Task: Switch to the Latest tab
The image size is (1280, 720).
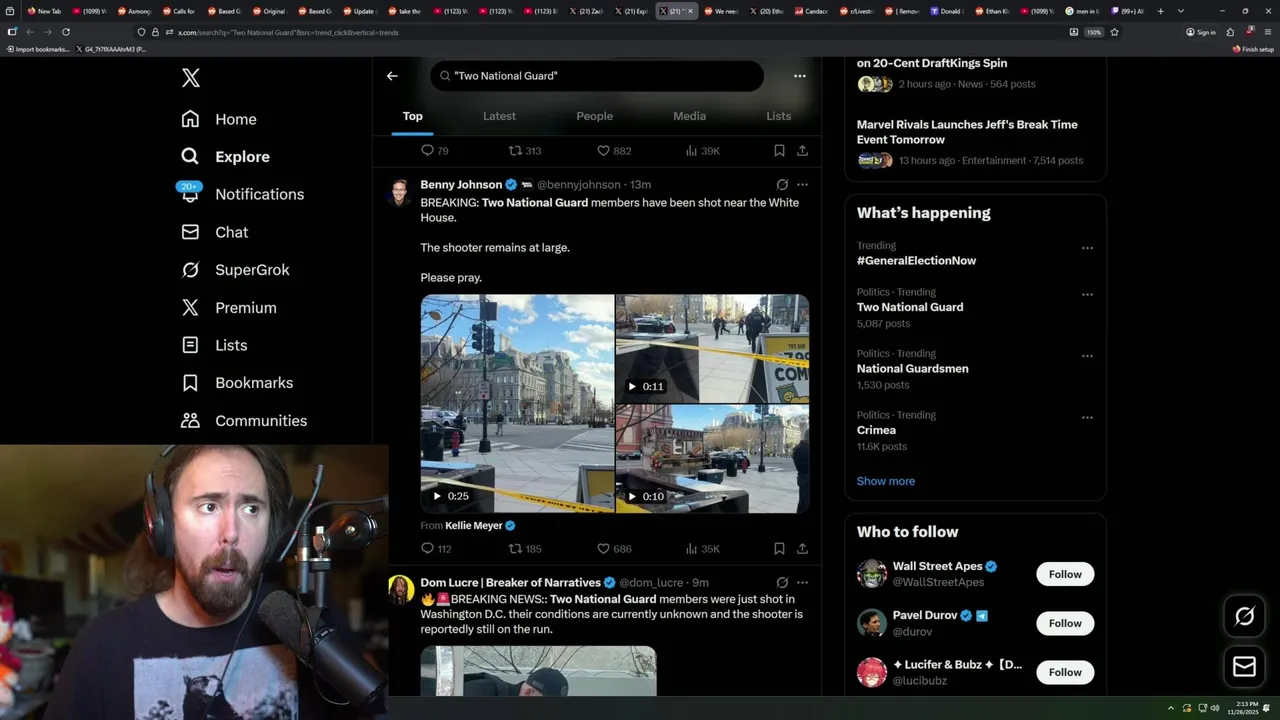Action: point(499,116)
